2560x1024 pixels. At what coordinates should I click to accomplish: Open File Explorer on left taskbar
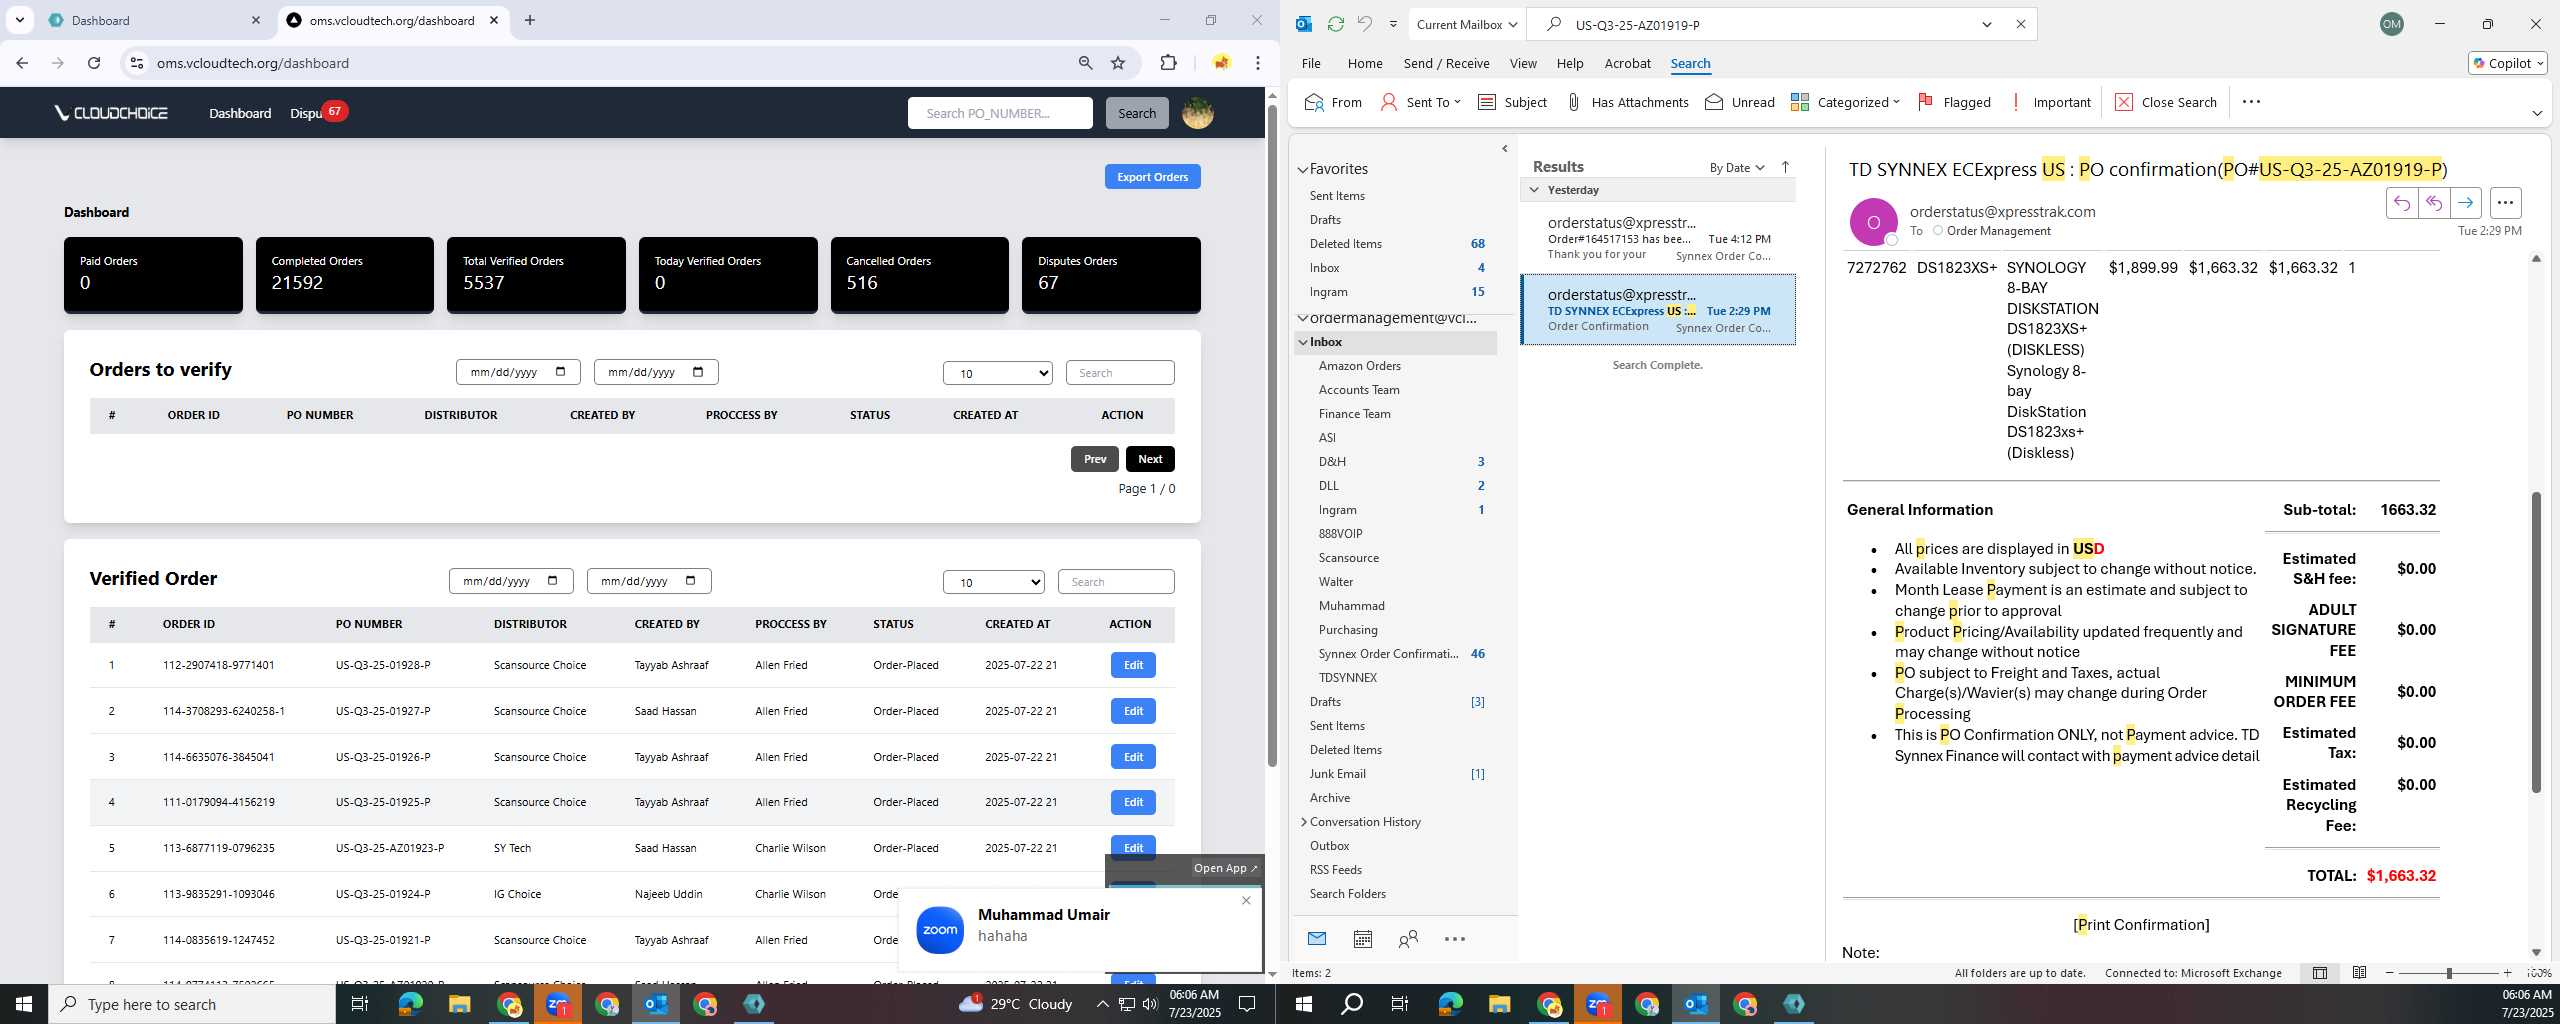(x=459, y=1004)
